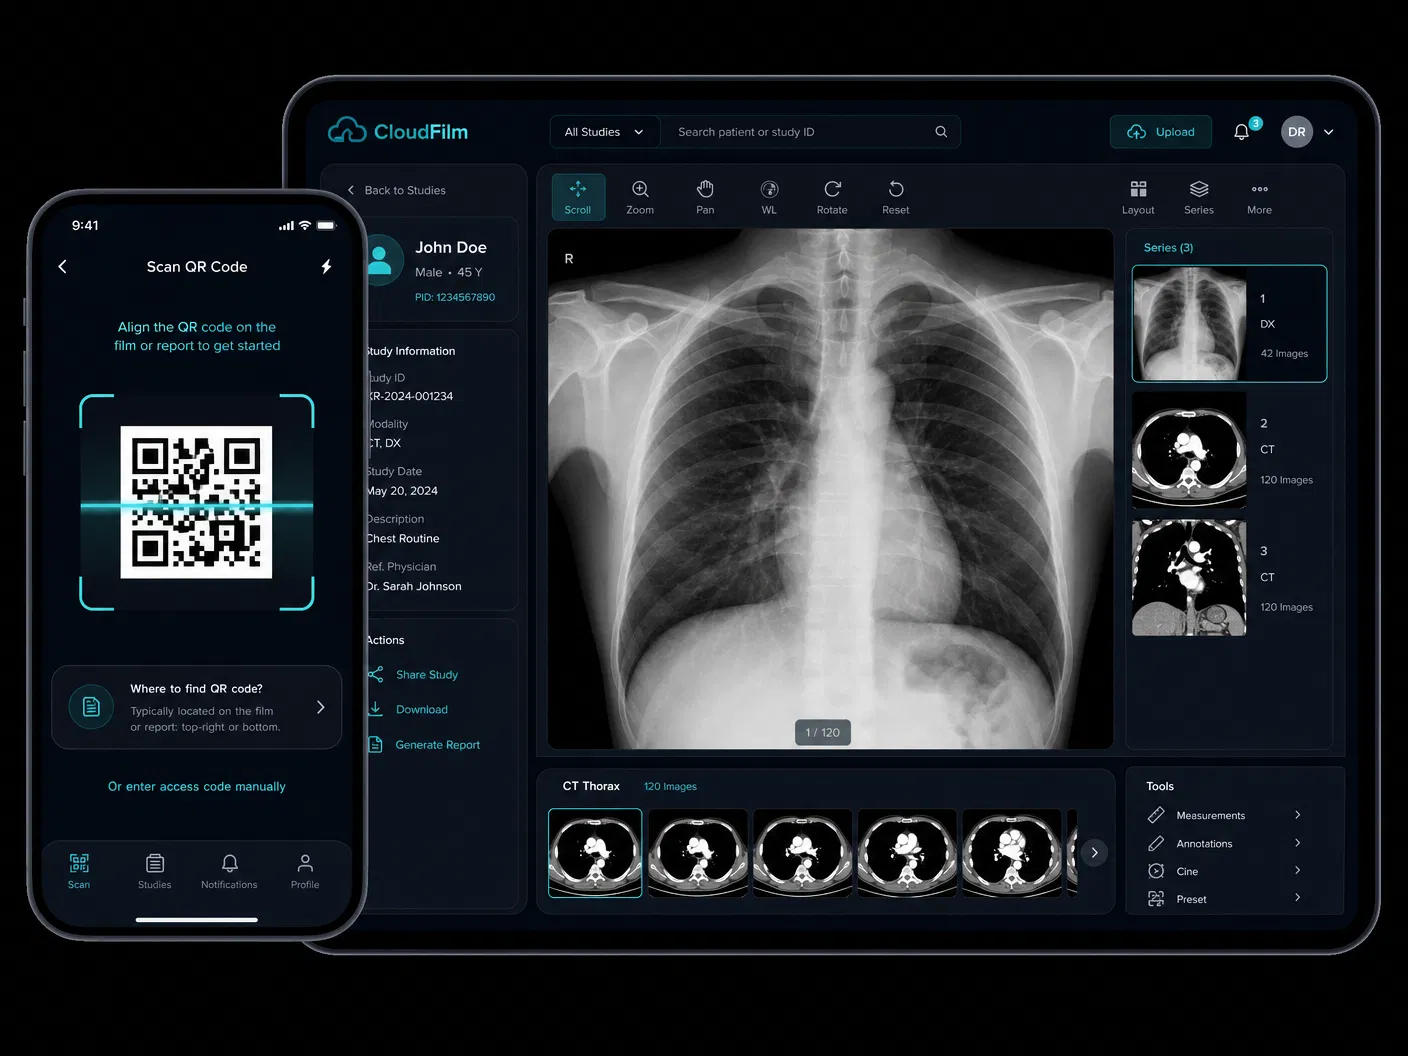This screenshot has width=1408, height=1056.
Task: Select the WL window-level tool
Action: click(769, 197)
